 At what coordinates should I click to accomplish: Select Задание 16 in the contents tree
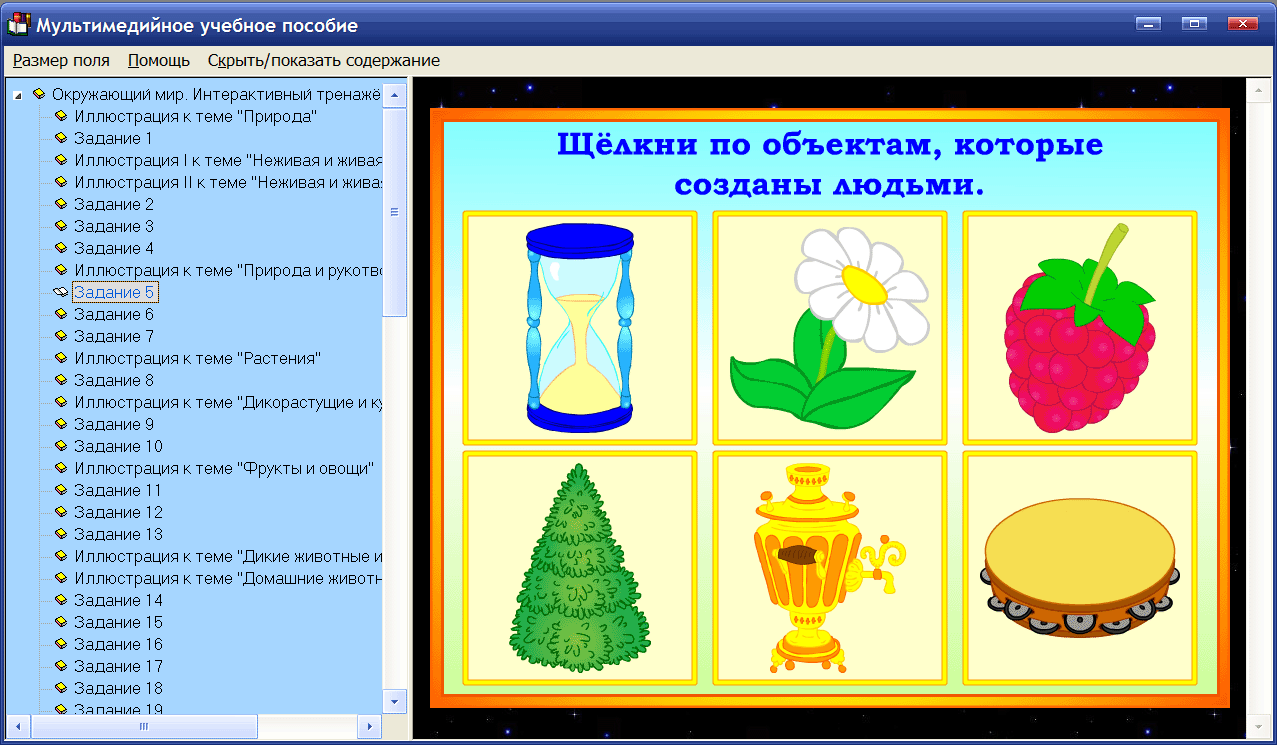(x=118, y=644)
